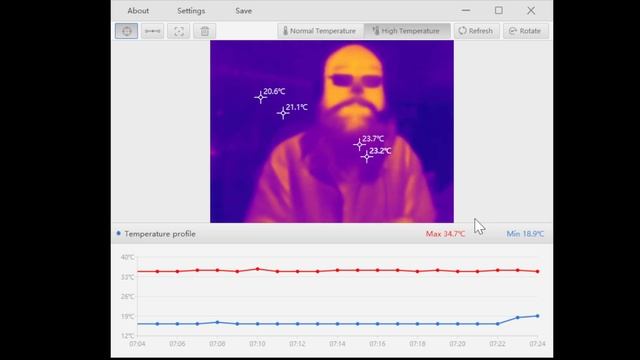Select the 23.2℃ measurement point marker
The height and width of the screenshot is (360, 640).
tap(367, 157)
